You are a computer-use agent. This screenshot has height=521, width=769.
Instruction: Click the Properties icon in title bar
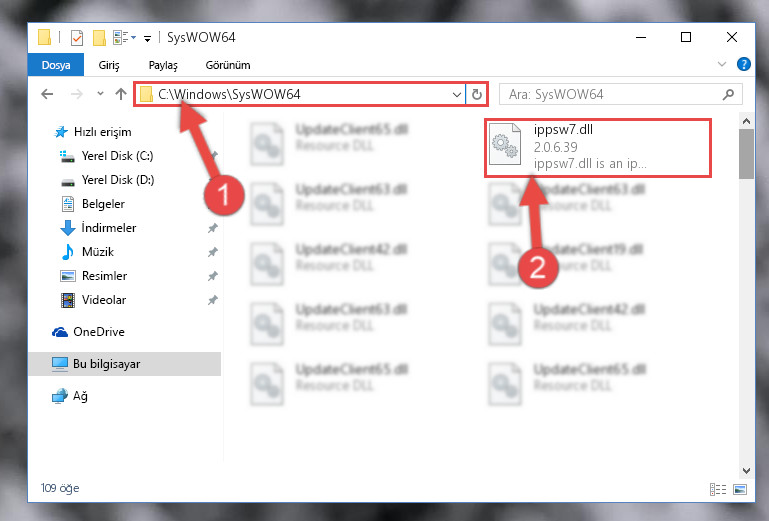click(77, 37)
